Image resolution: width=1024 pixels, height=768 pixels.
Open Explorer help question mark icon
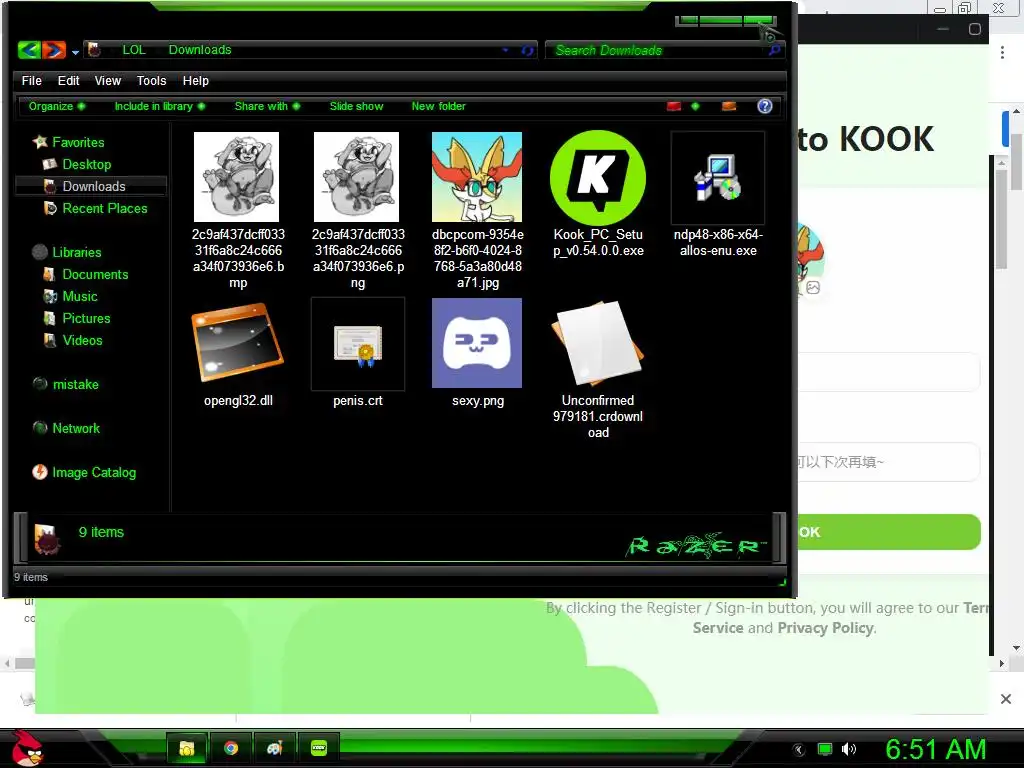(765, 106)
